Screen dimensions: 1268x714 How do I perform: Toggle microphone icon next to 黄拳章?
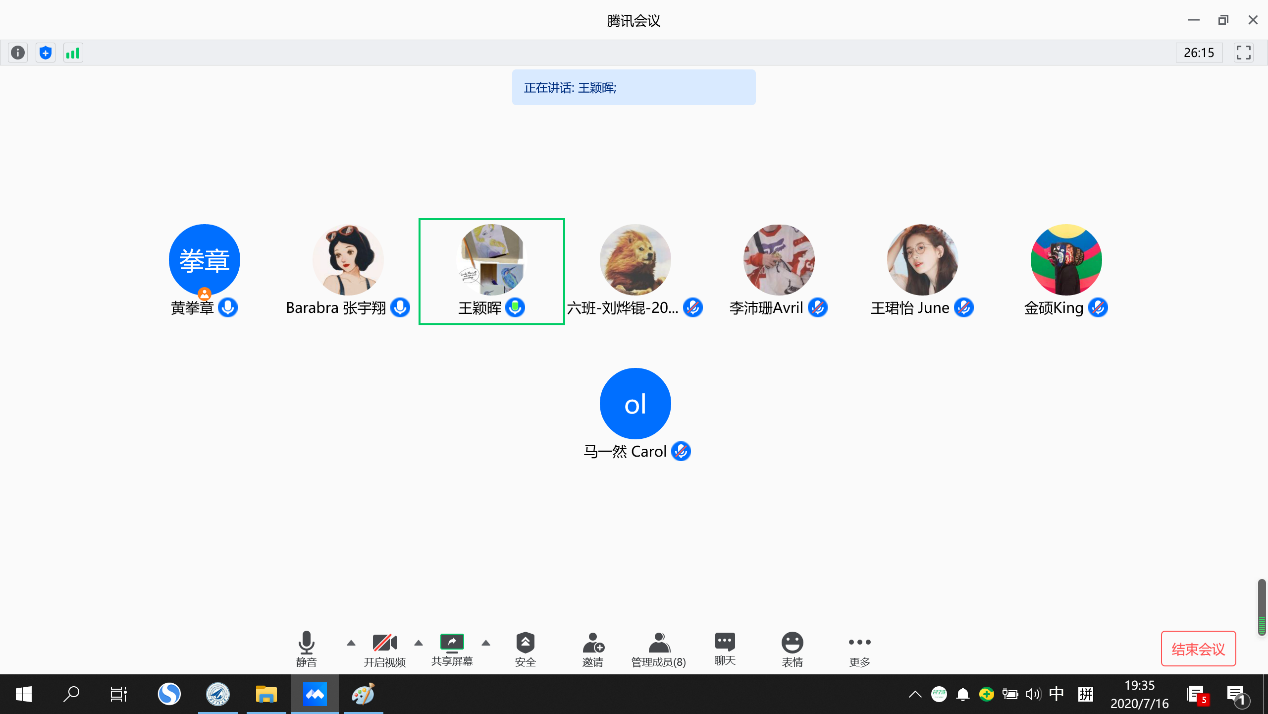pos(228,308)
